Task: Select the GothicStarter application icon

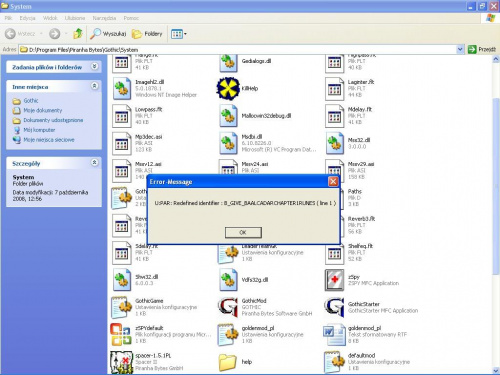Action: coord(334,307)
